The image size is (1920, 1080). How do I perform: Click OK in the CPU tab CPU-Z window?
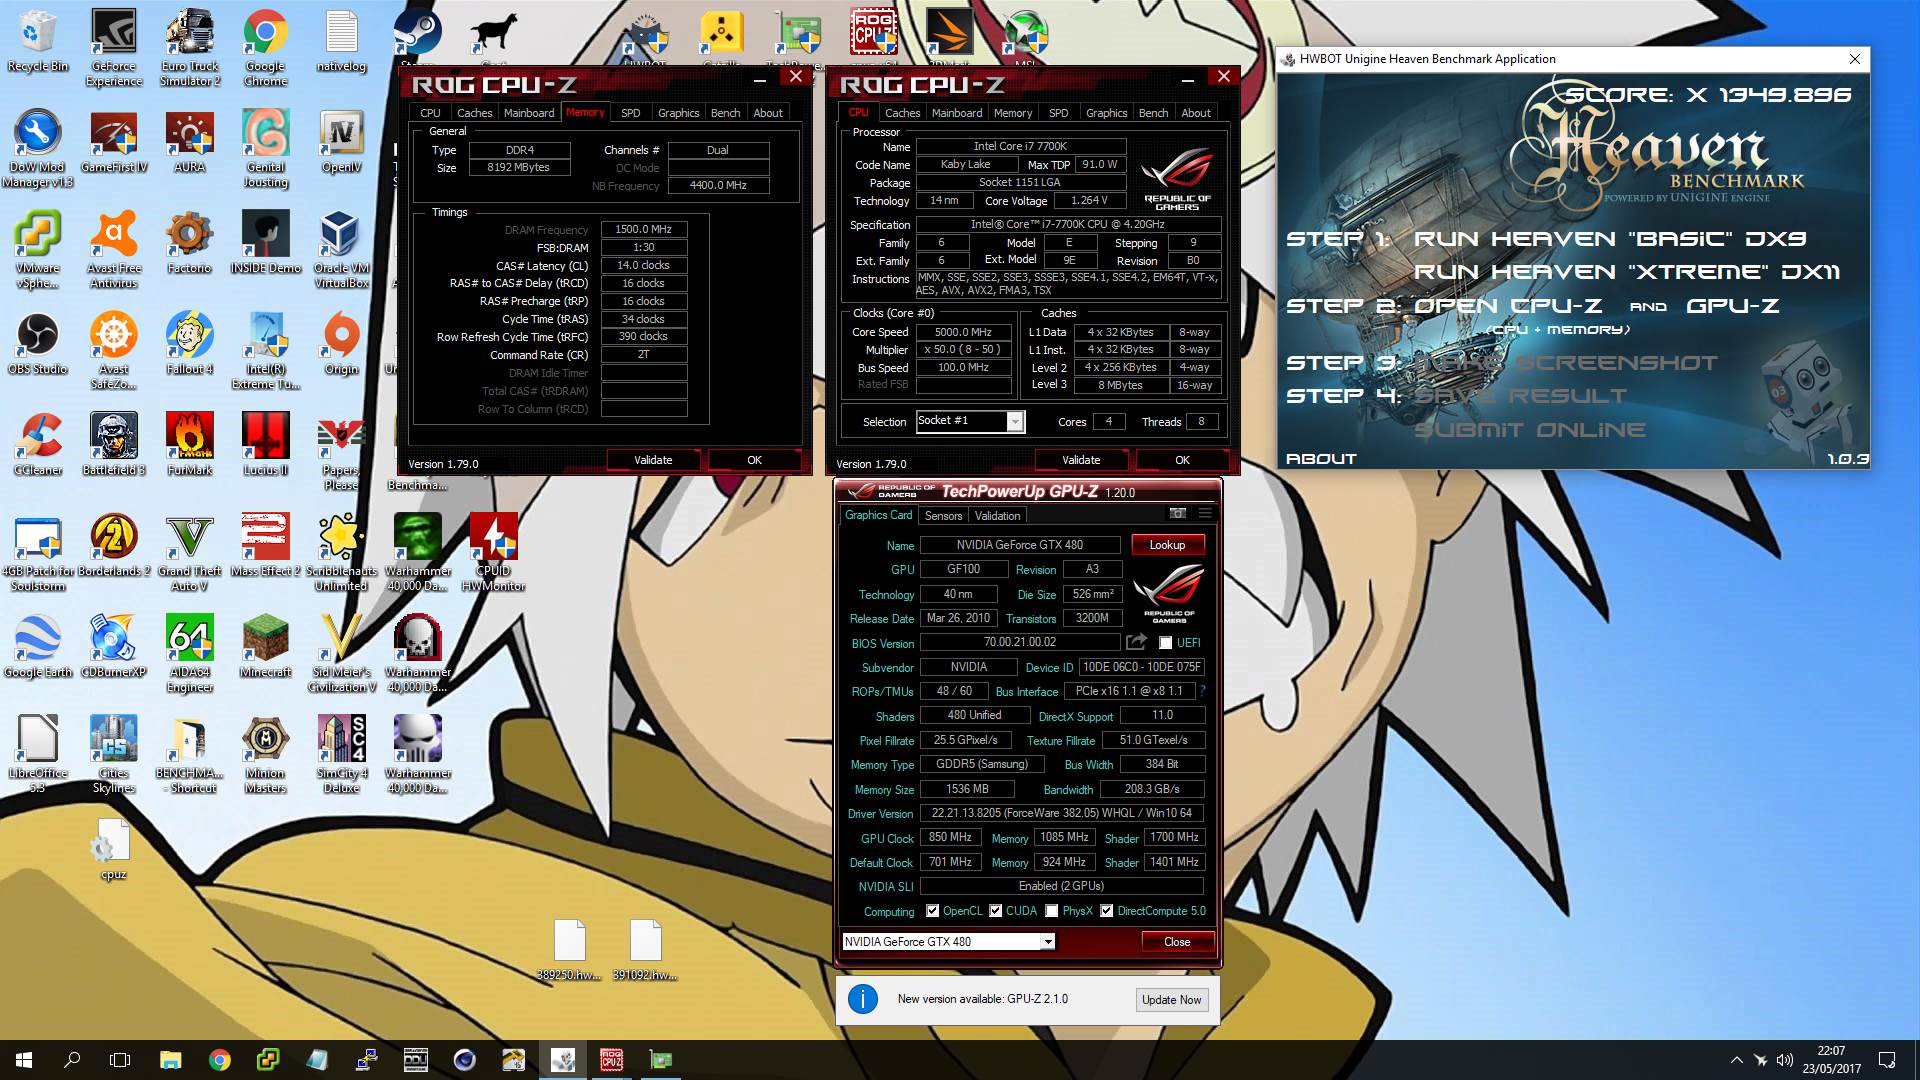(1182, 460)
